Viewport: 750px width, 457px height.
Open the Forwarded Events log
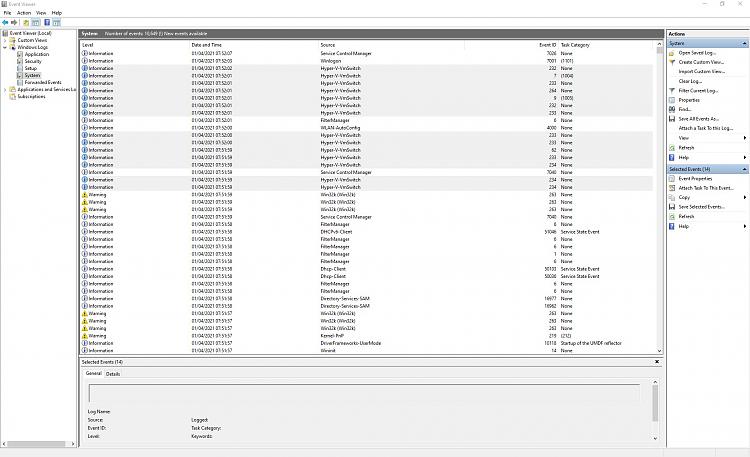[43, 82]
